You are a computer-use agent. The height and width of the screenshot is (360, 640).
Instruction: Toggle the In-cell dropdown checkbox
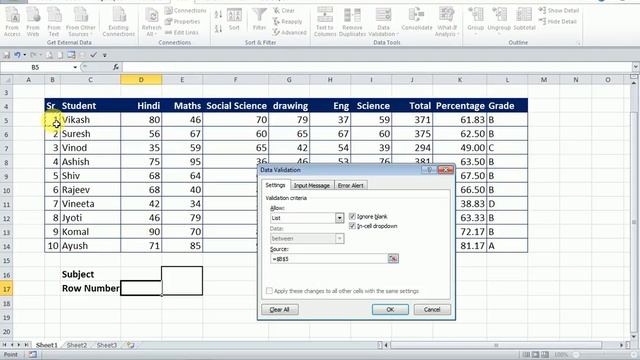352,226
